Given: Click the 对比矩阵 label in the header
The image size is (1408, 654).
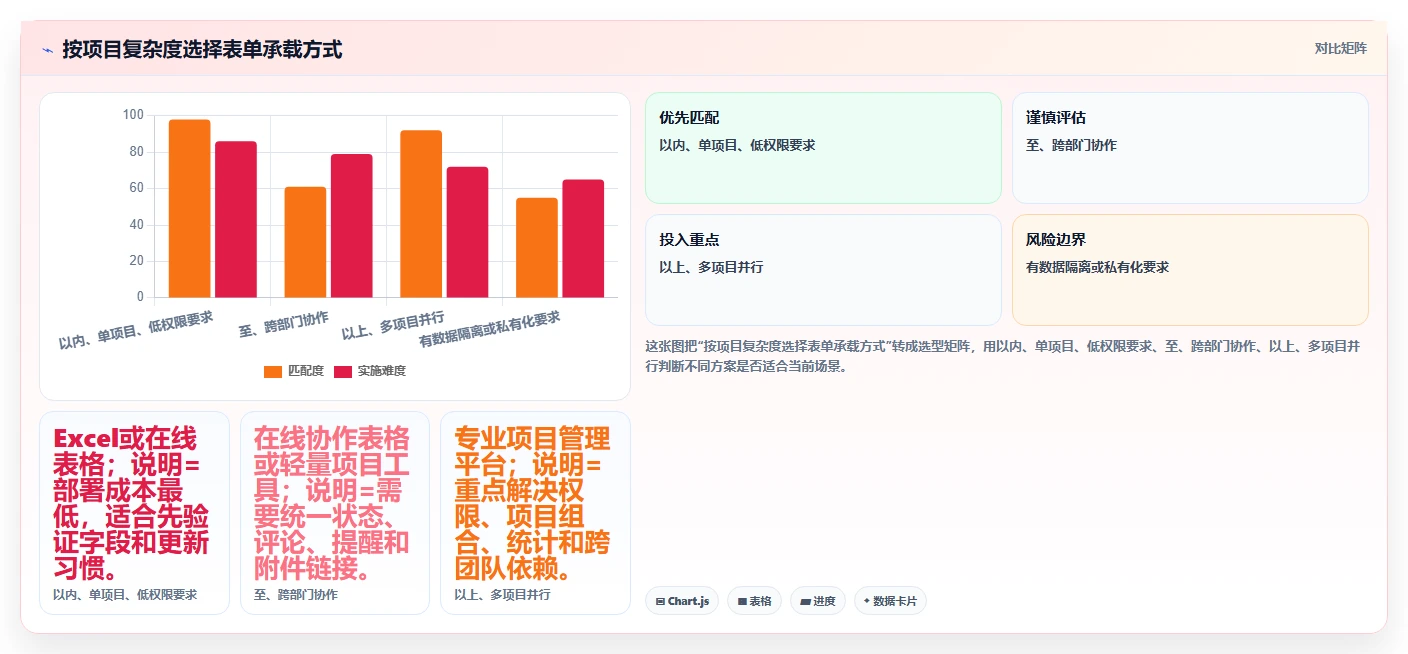Looking at the screenshot, I should (1340, 48).
